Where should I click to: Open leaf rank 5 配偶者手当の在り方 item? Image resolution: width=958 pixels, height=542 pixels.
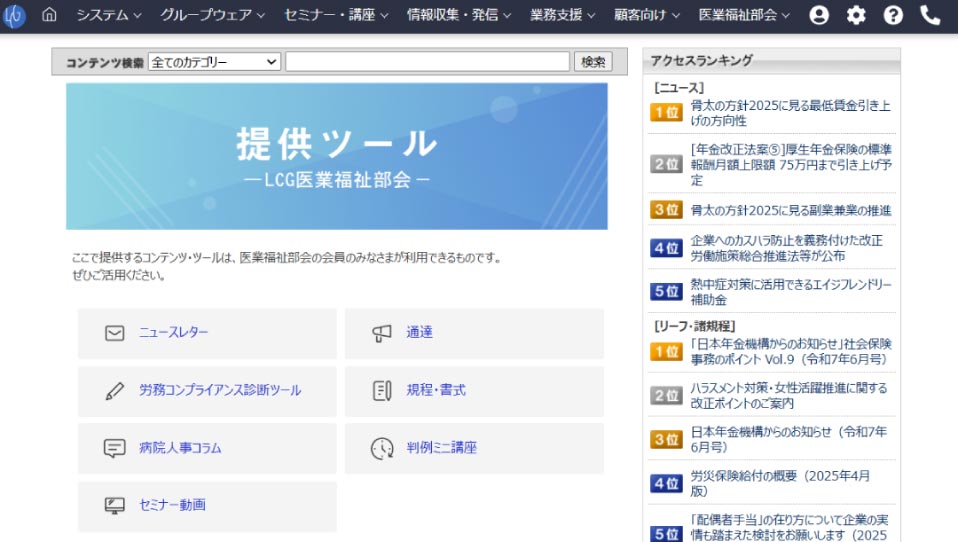(x=789, y=527)
